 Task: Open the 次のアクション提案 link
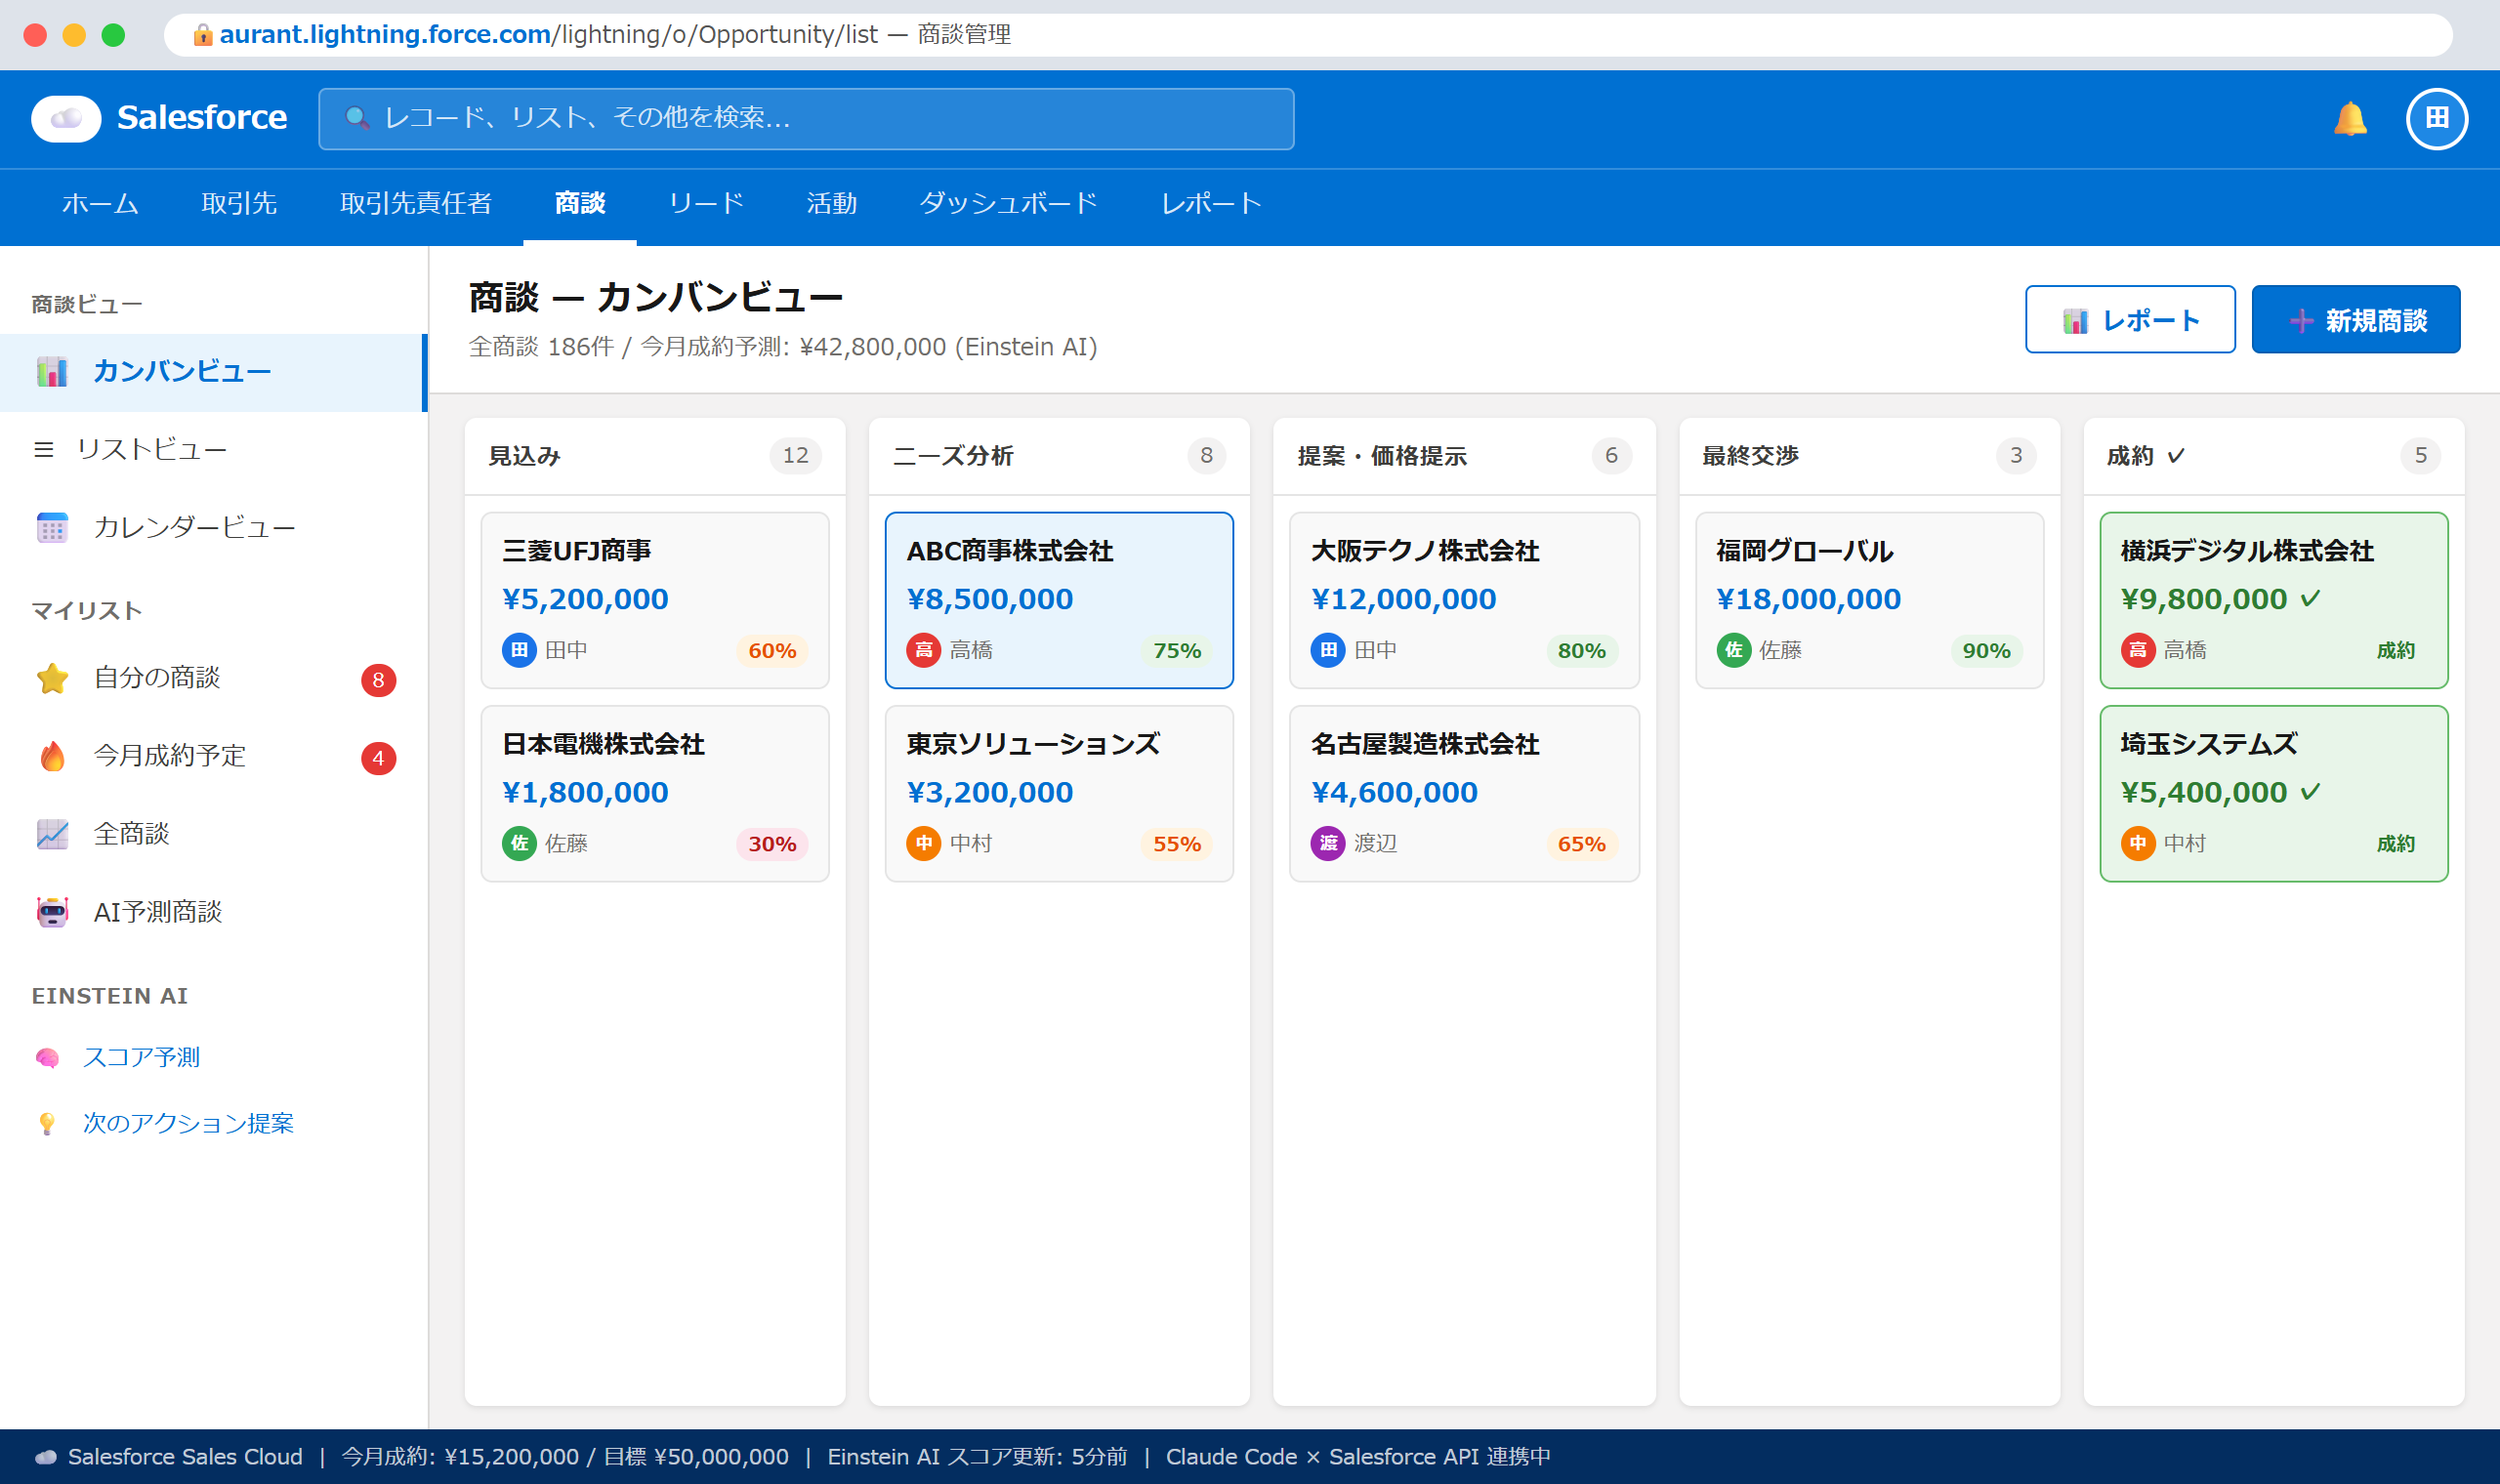click(x=188, y=1123)
